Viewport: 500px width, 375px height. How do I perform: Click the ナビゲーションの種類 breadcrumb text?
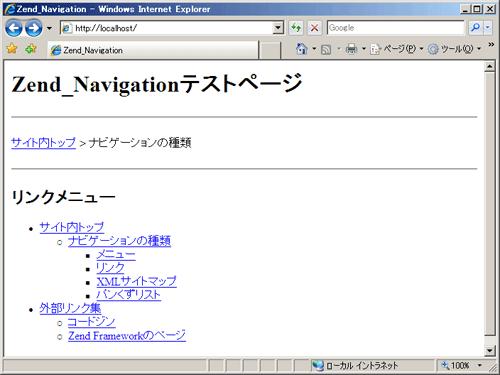(x=140, y=143)
